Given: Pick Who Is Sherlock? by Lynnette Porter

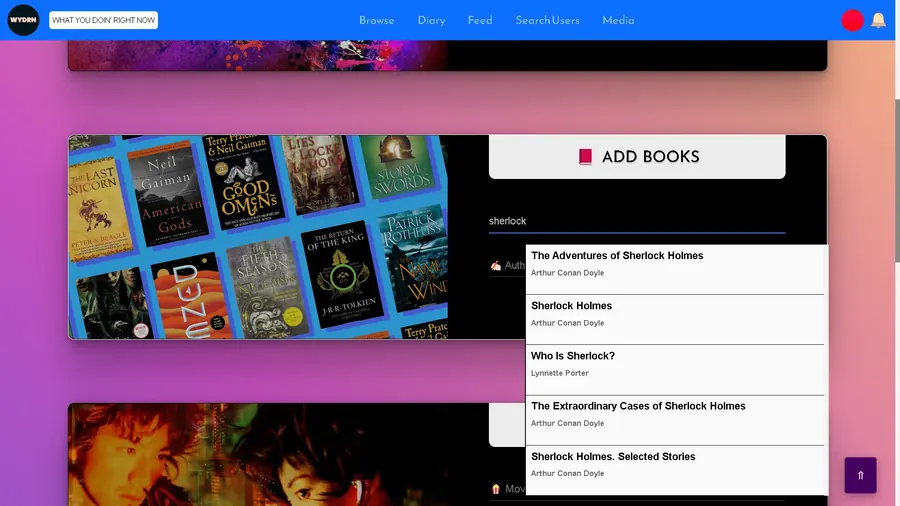Looking at the screenshot, I should pyautogui.click(x=675, y=370).
